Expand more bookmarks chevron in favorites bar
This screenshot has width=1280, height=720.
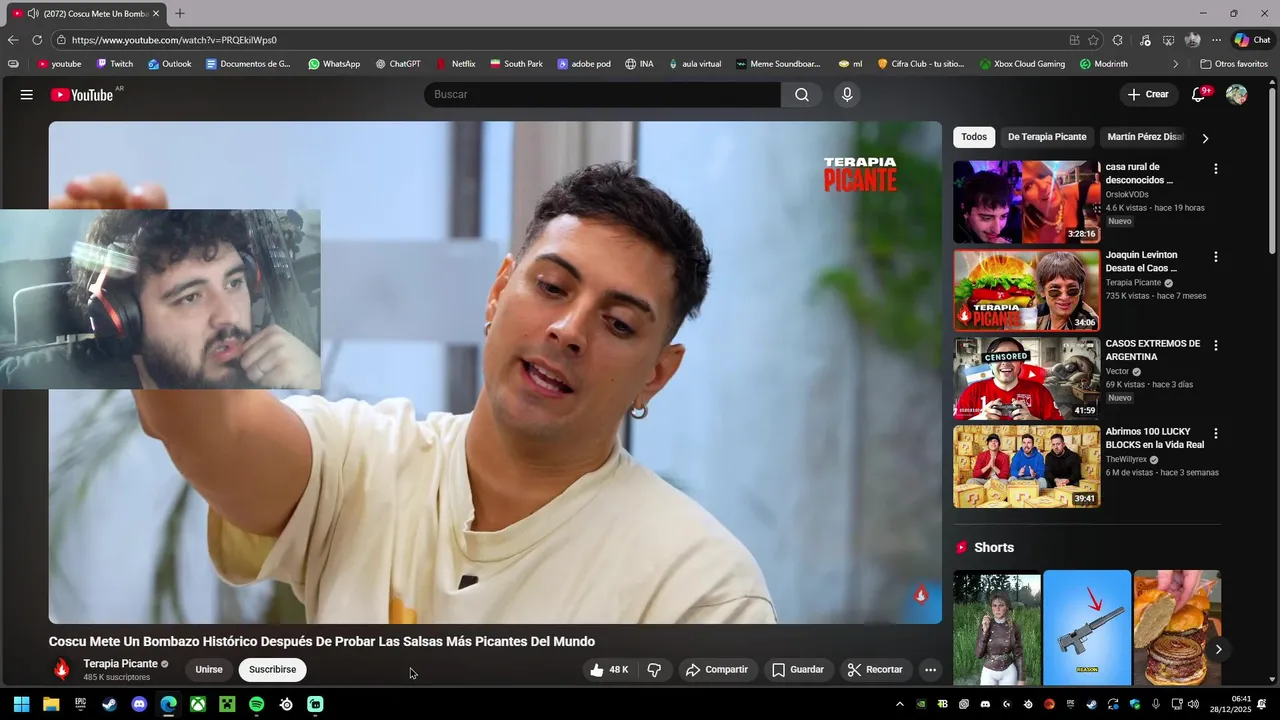click(x=1175, y=64)
